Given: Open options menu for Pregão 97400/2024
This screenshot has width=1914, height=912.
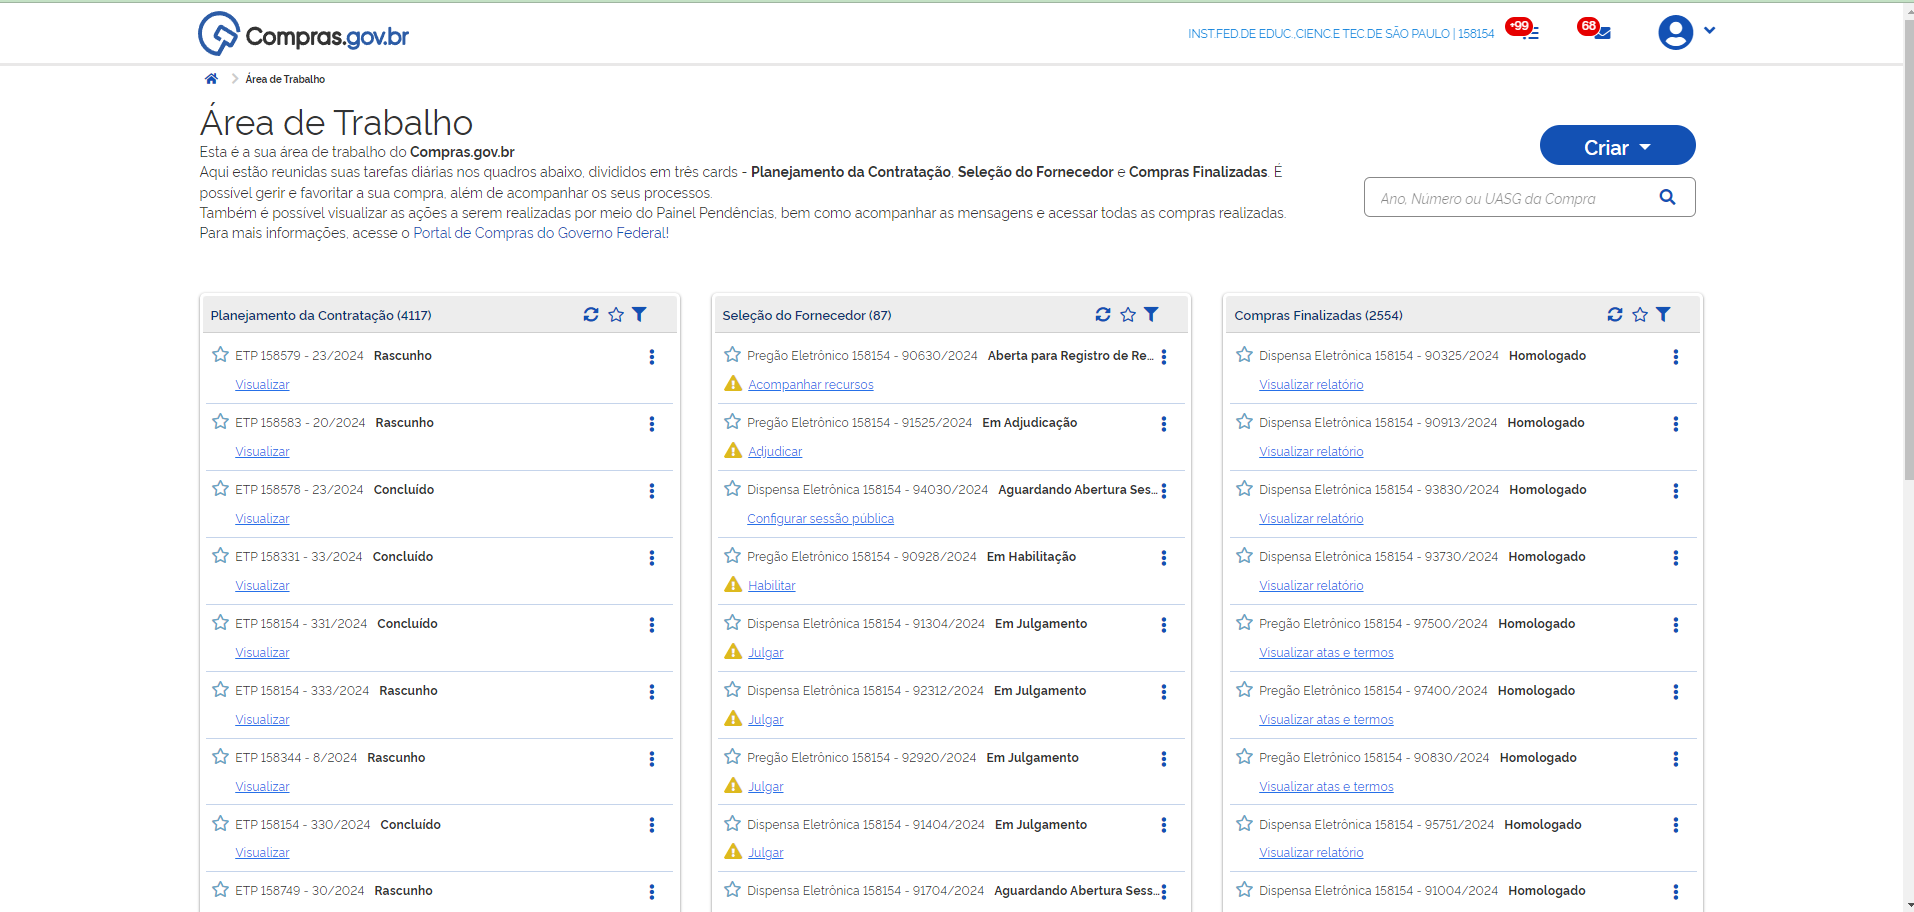Looking at the screenshot, I should point(1676,692).
